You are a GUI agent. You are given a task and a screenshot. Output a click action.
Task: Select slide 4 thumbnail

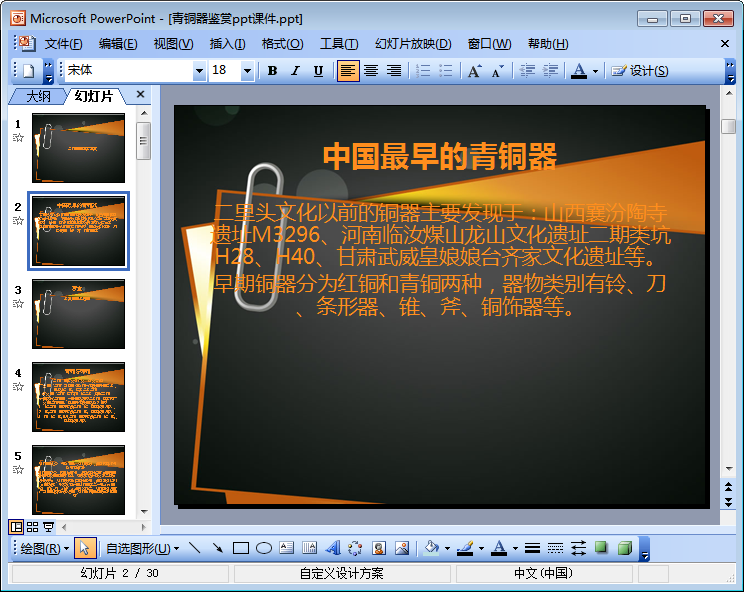click(x=78, y=397)
